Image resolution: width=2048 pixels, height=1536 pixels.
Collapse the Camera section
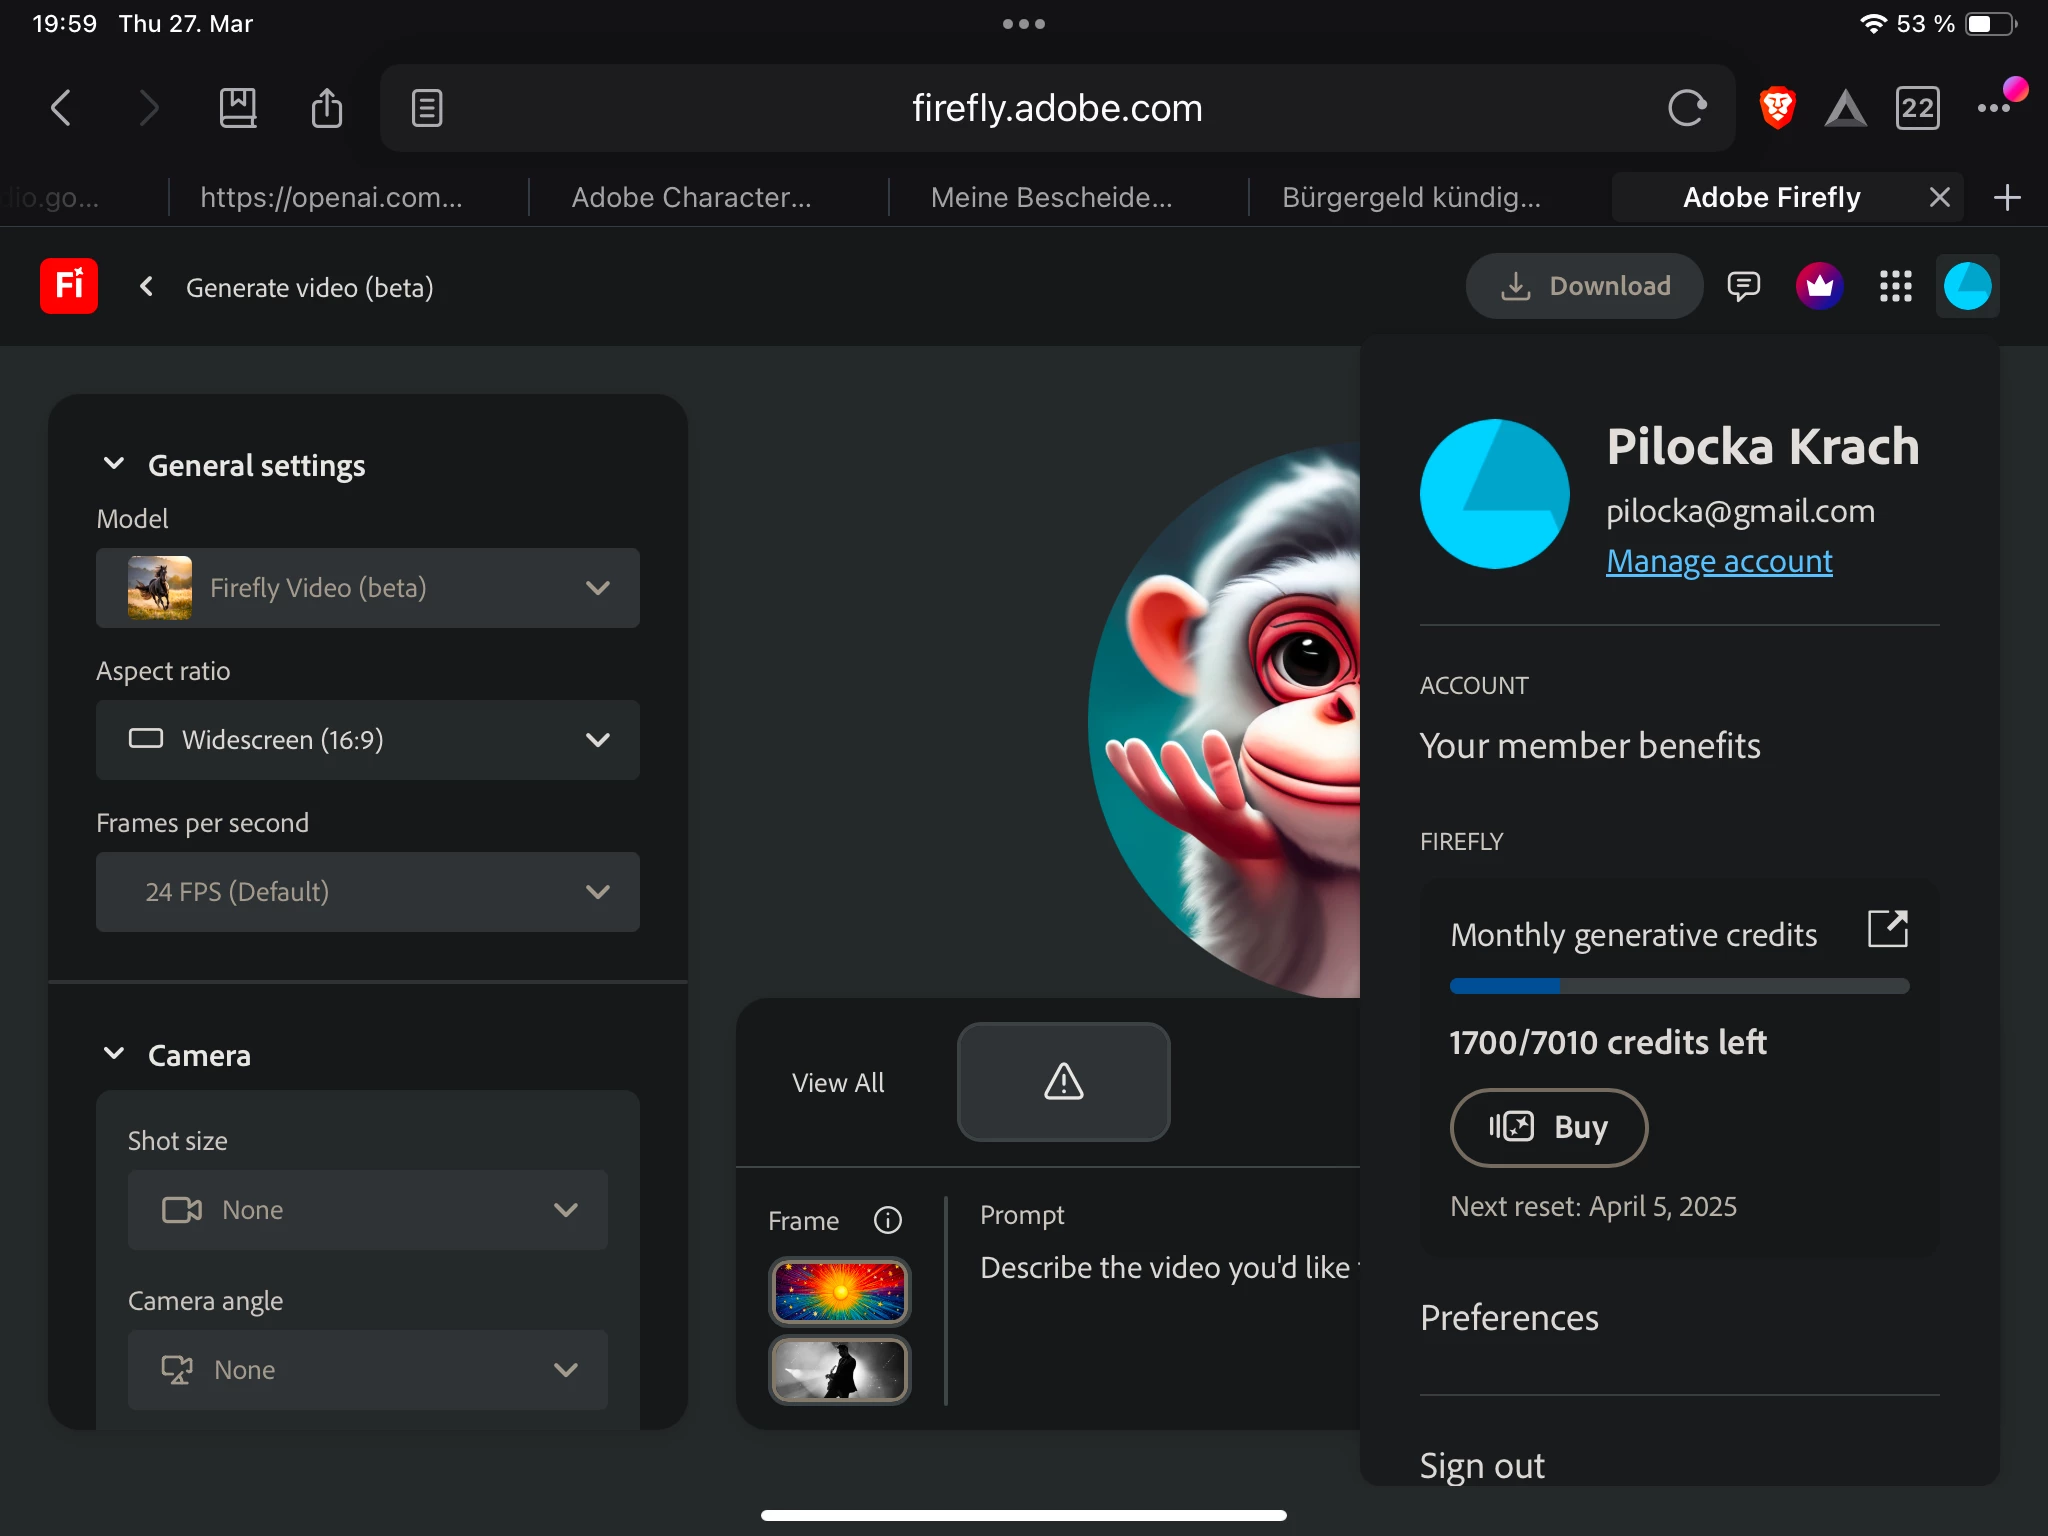[x=114, y=1054]
